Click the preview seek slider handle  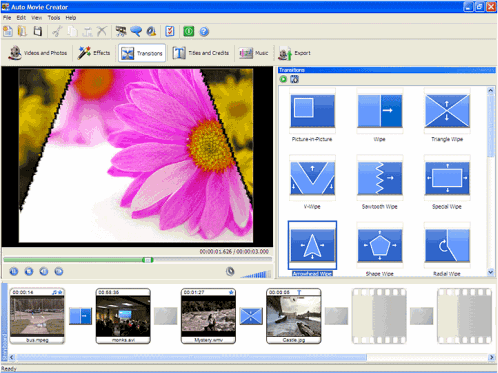point(147,260)
